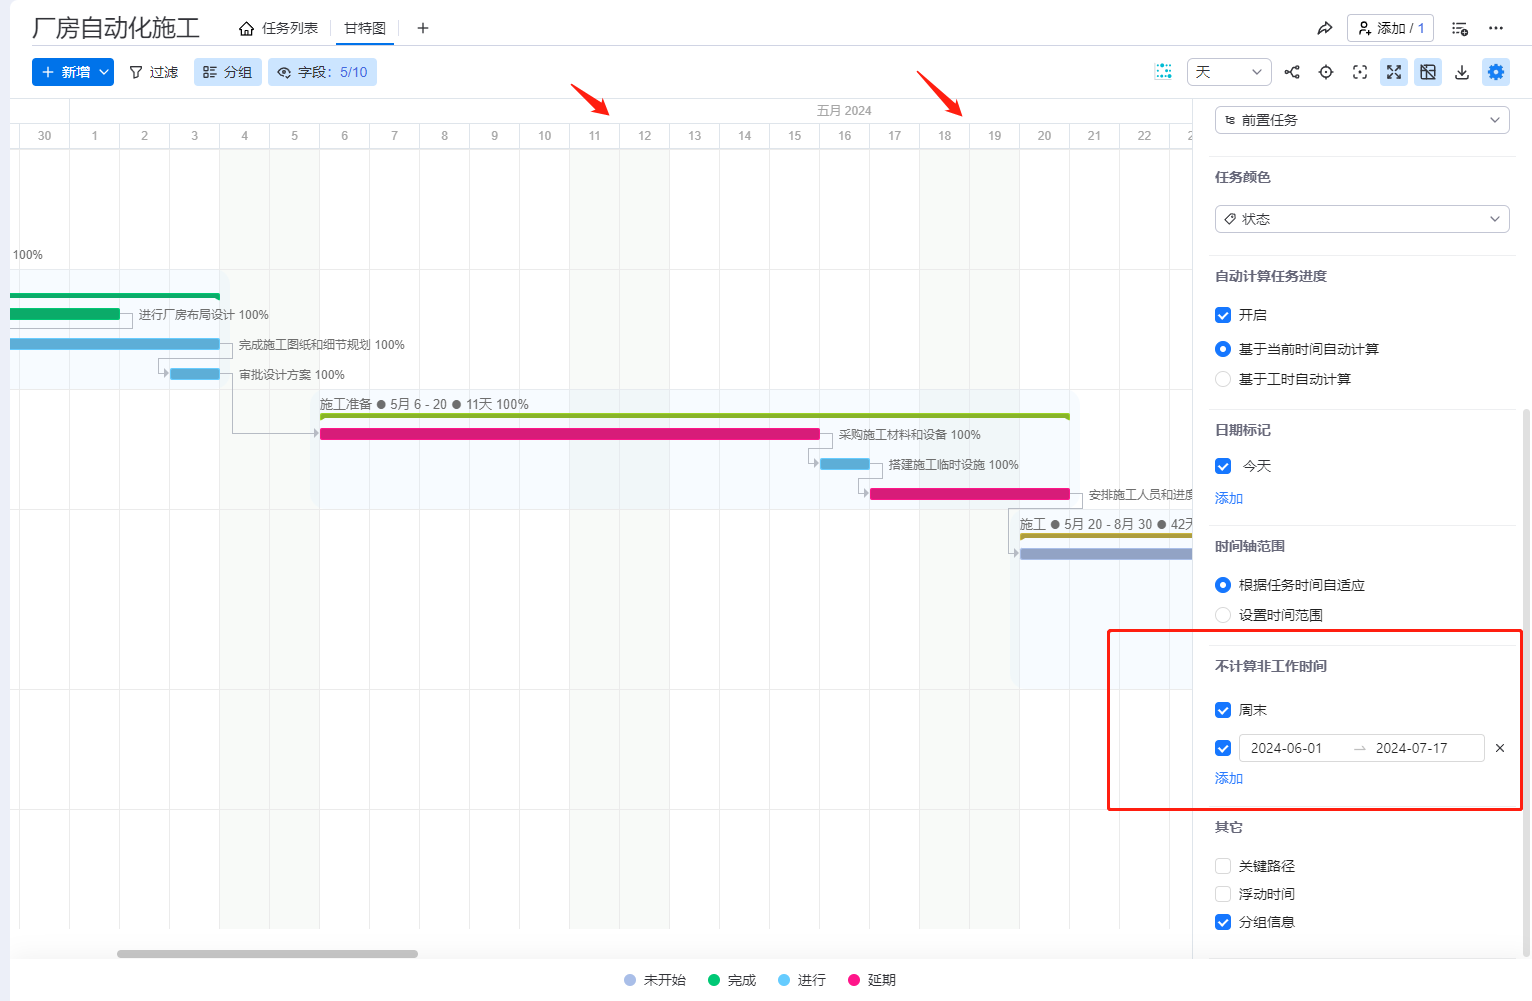Enable the 关键路径 checkbox

(1223, 866)
